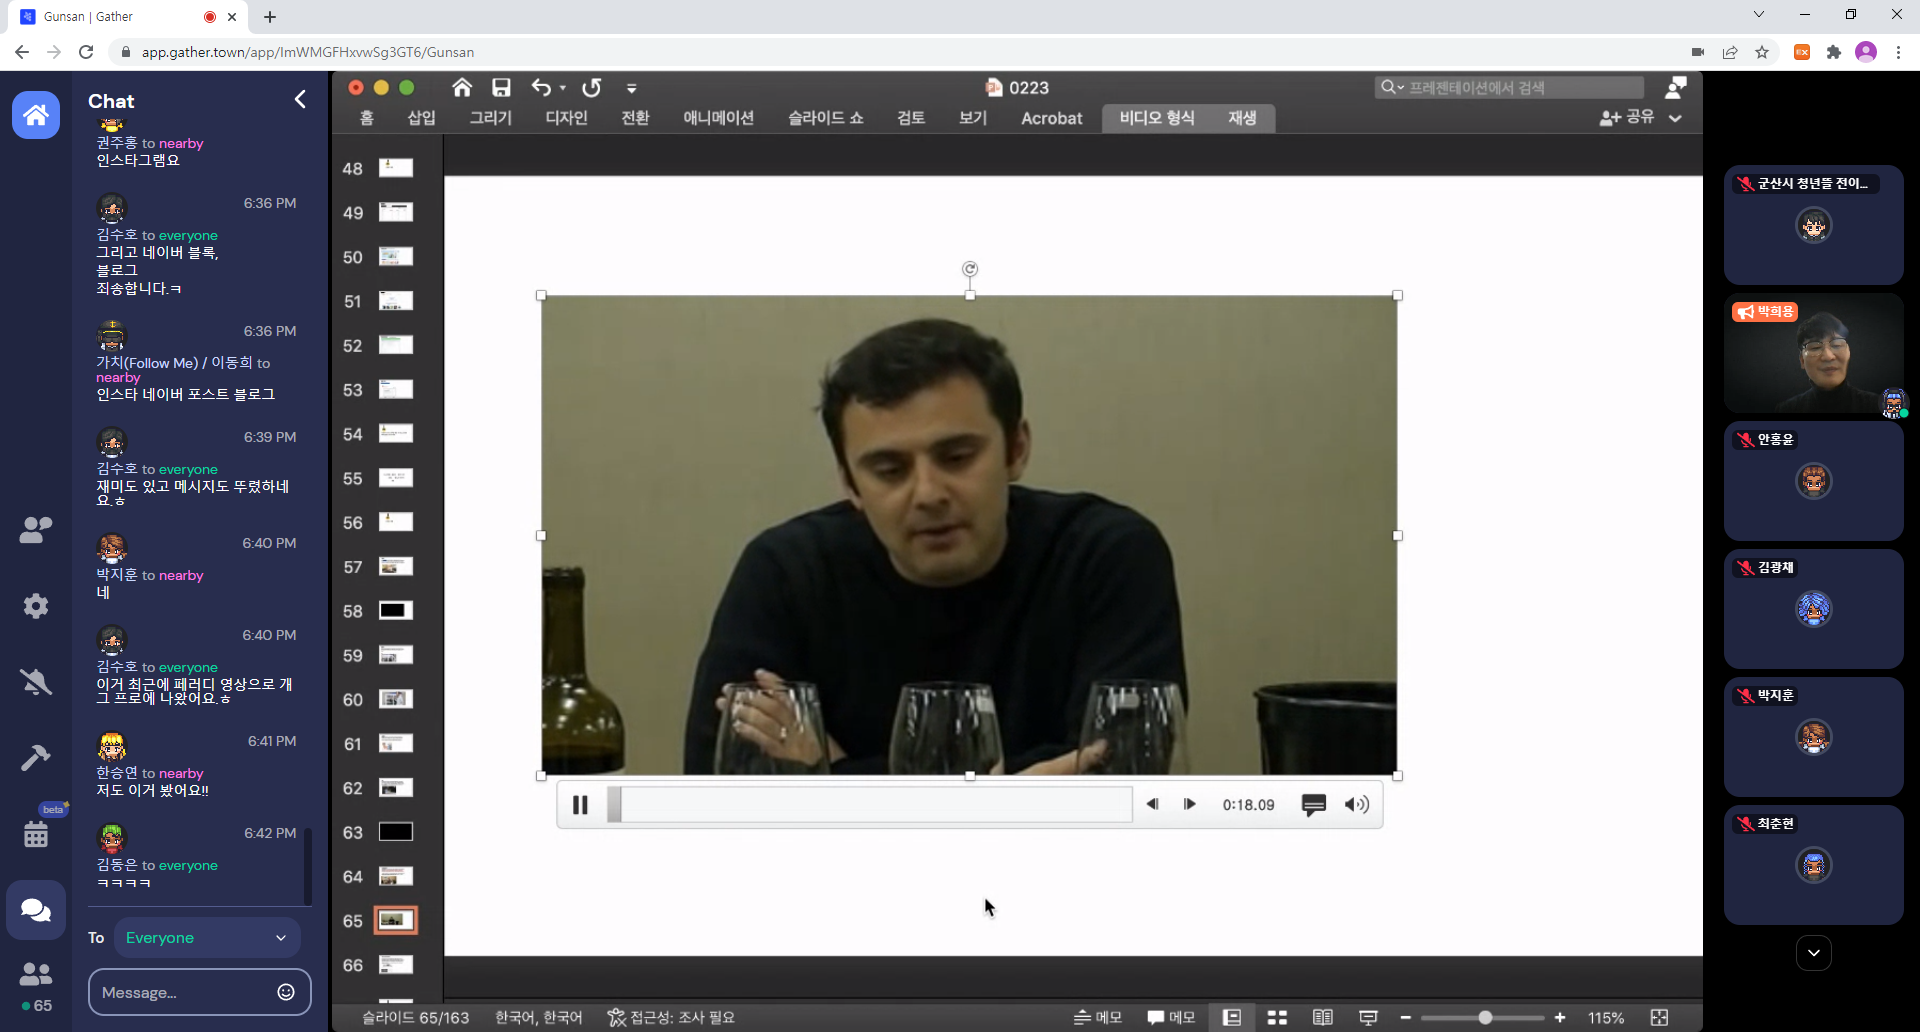
Task: Toggle video volume speaker icon
Action: (1356, 805)
